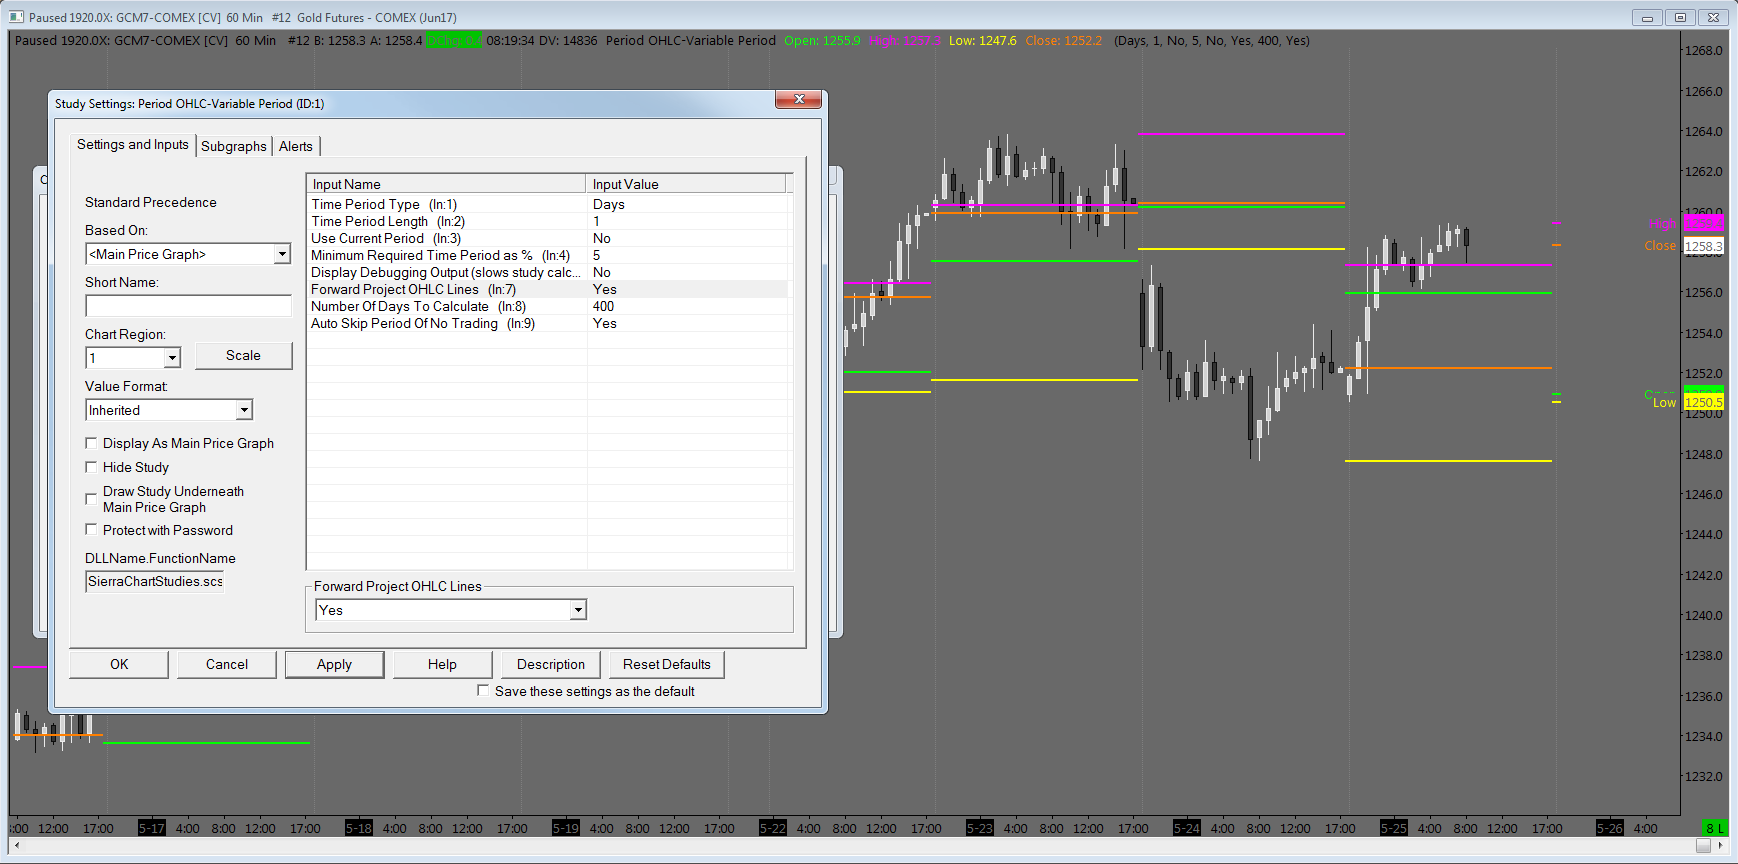Click the OK button
The height and width of the screenshot is (864, 1738).
pyautogui.click(x=119, y=664)
